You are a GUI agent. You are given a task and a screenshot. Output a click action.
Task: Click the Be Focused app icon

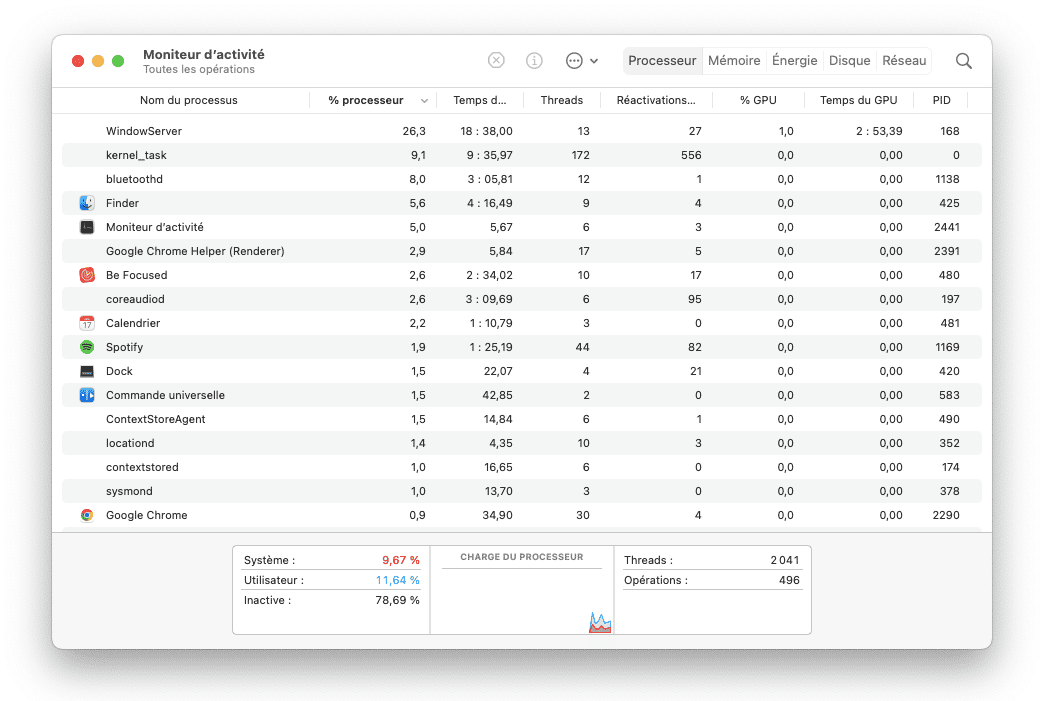[87, 275]
